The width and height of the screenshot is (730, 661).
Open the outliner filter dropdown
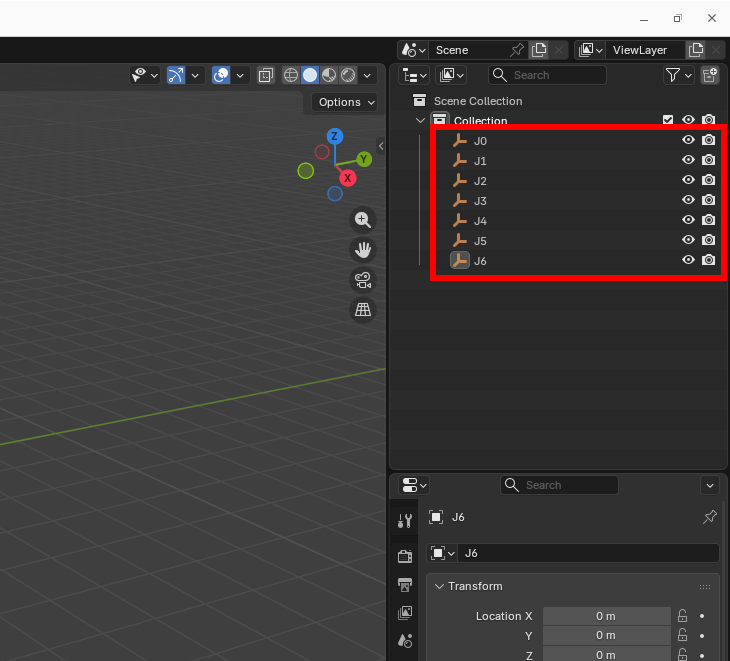click(x=678, y=75)
